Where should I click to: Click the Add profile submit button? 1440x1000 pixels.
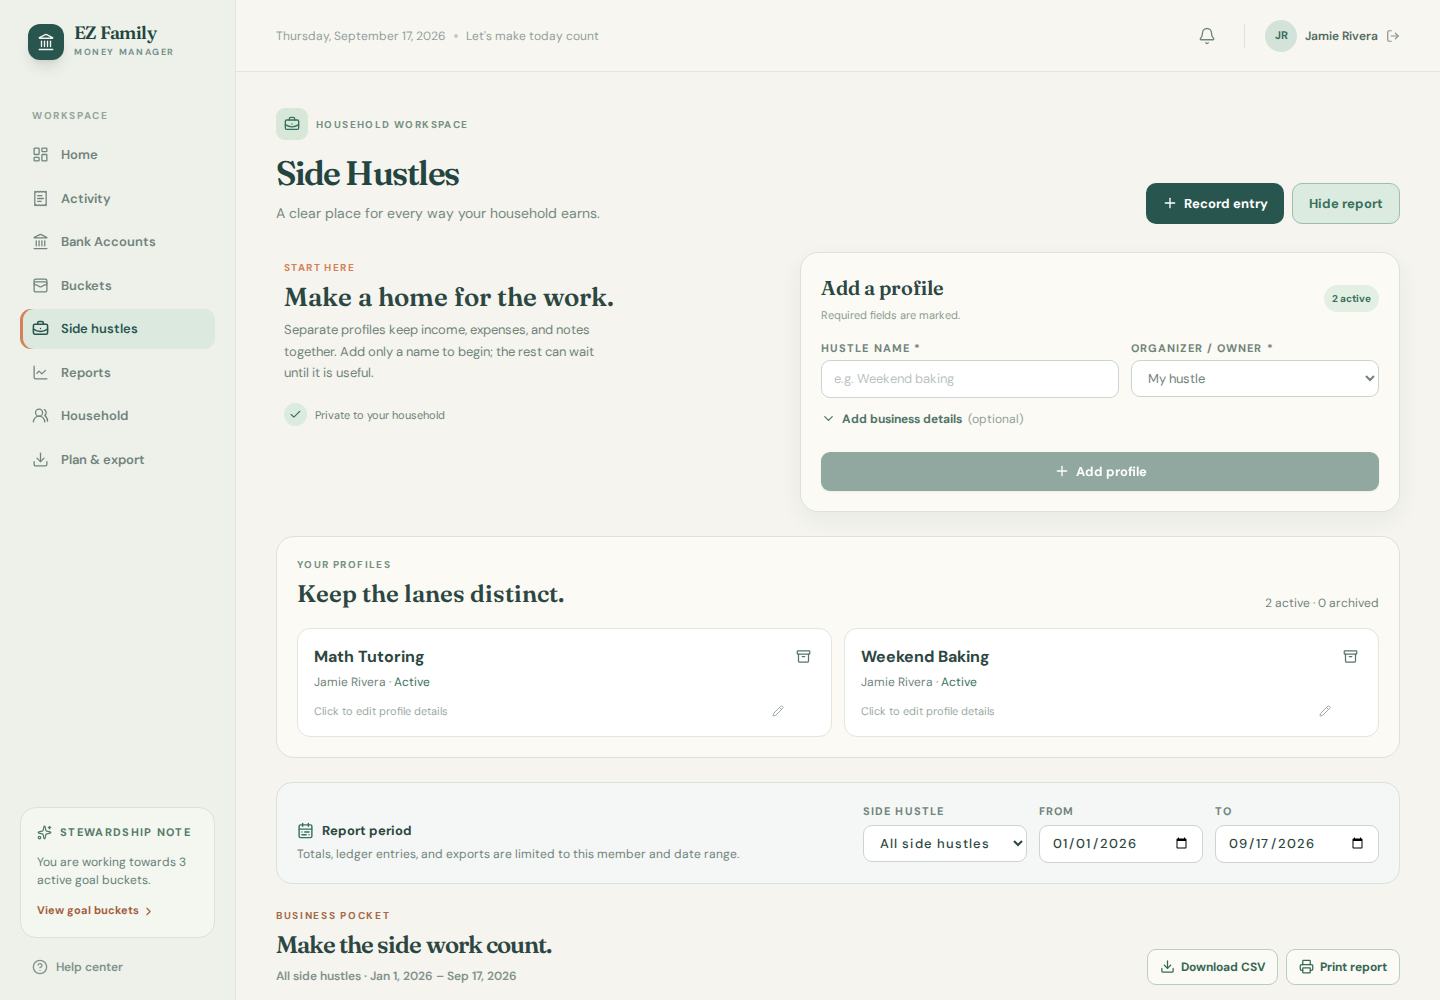(1100, 471)
